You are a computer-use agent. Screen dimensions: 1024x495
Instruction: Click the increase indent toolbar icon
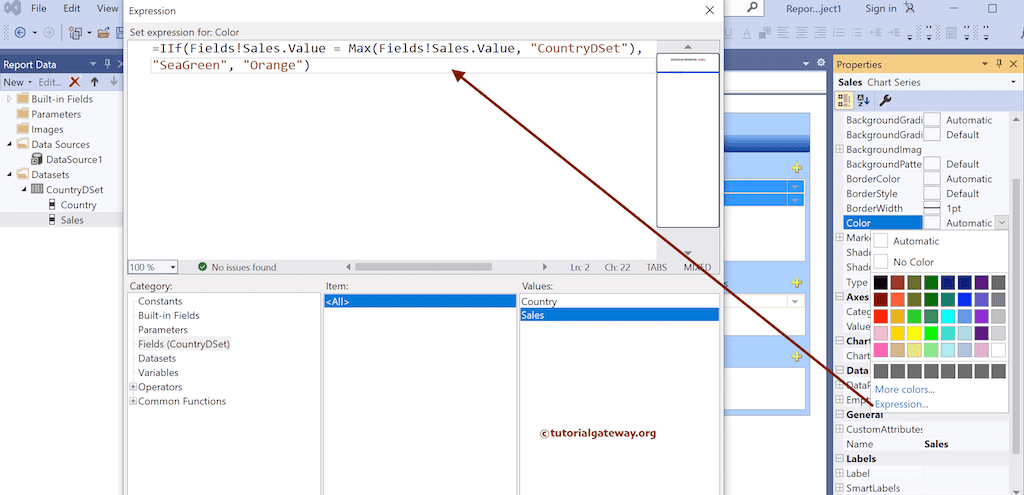point(895,32)
